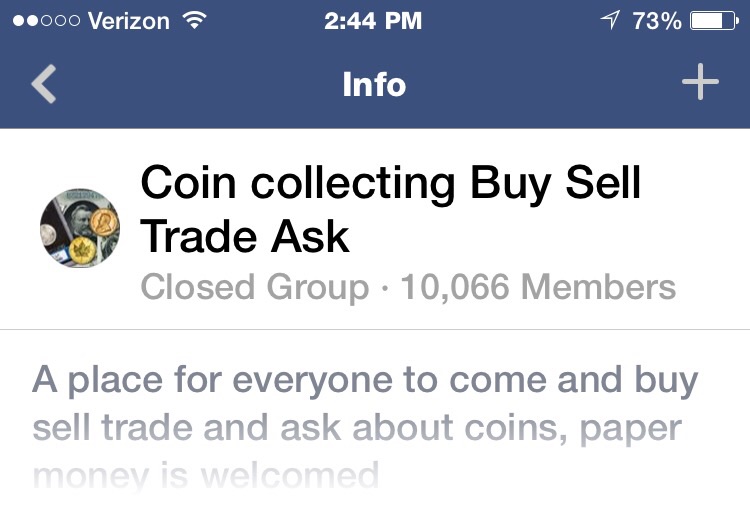Select the 'Coin collecting Buy Sell' title line
This screenshot has width=750, height=518.
[390, 184]
